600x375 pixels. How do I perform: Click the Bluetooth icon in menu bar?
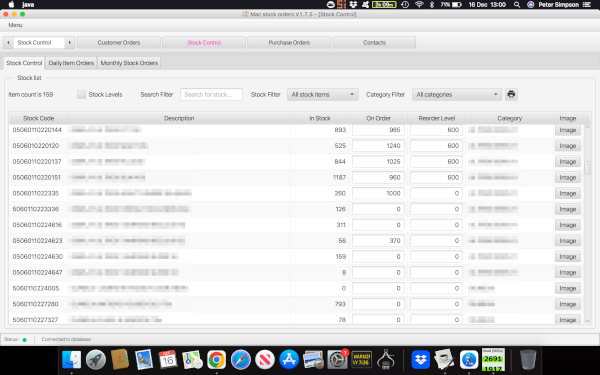pos(432,5)
